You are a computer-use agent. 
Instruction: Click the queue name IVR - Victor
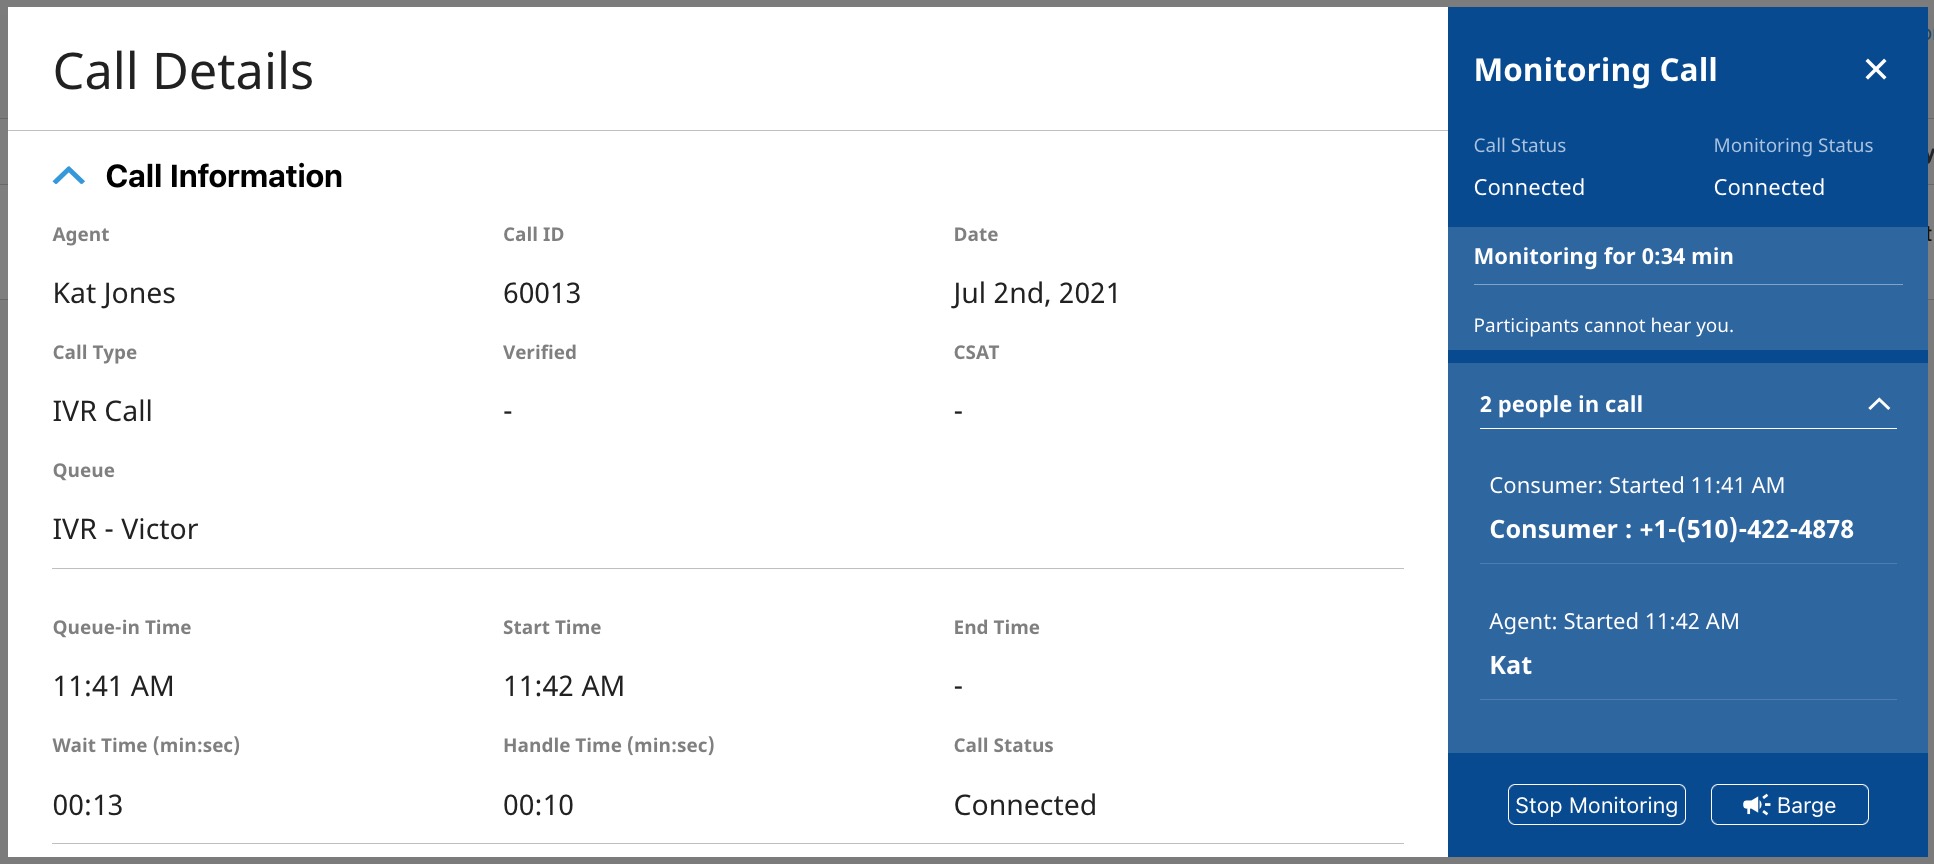point(125,529)
